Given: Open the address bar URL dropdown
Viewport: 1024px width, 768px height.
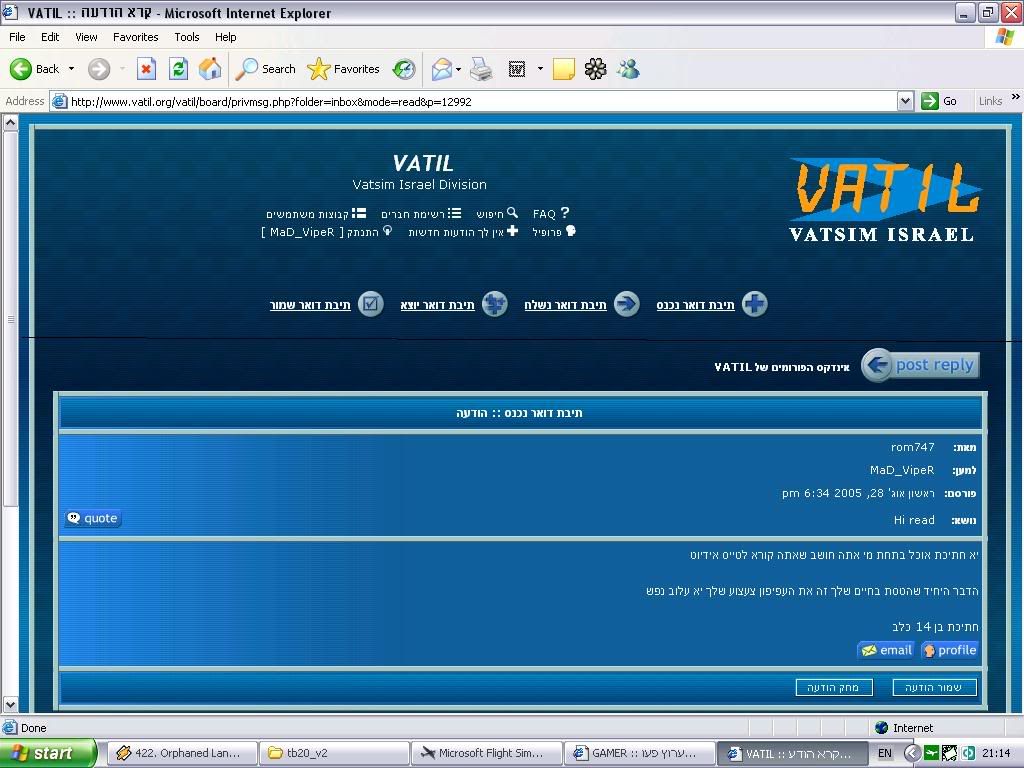Looking at the screenshot, I should pyautogui.click(x=905, y=101).
